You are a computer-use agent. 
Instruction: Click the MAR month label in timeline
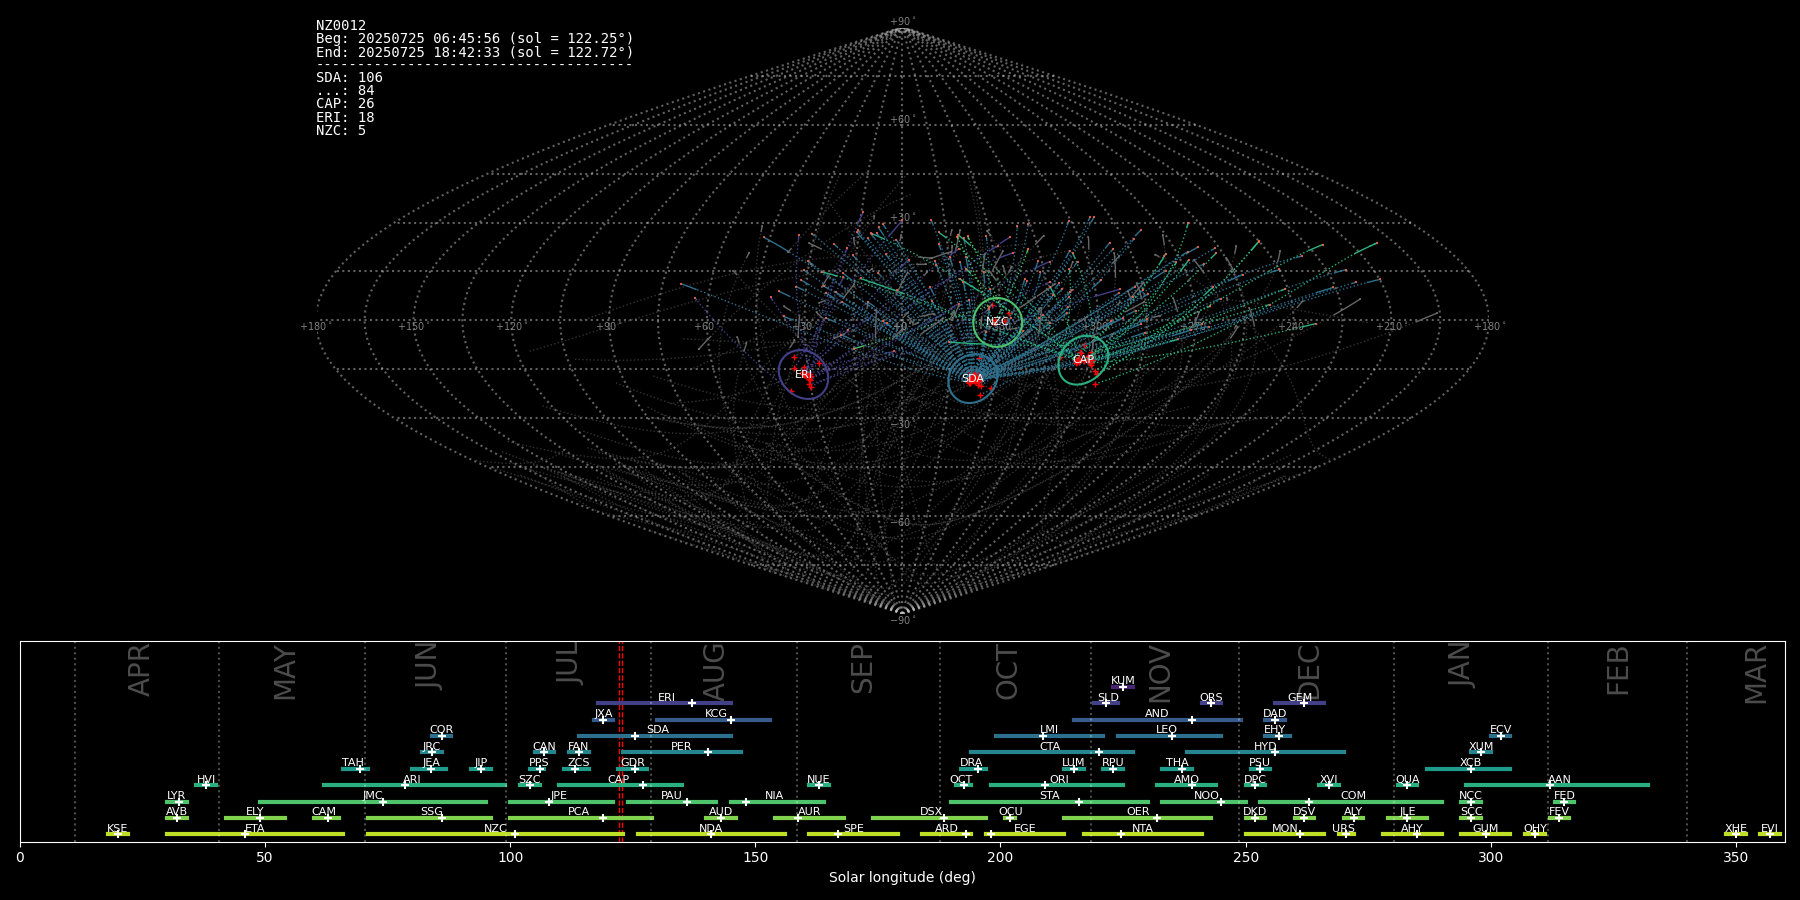point(1755,675)
